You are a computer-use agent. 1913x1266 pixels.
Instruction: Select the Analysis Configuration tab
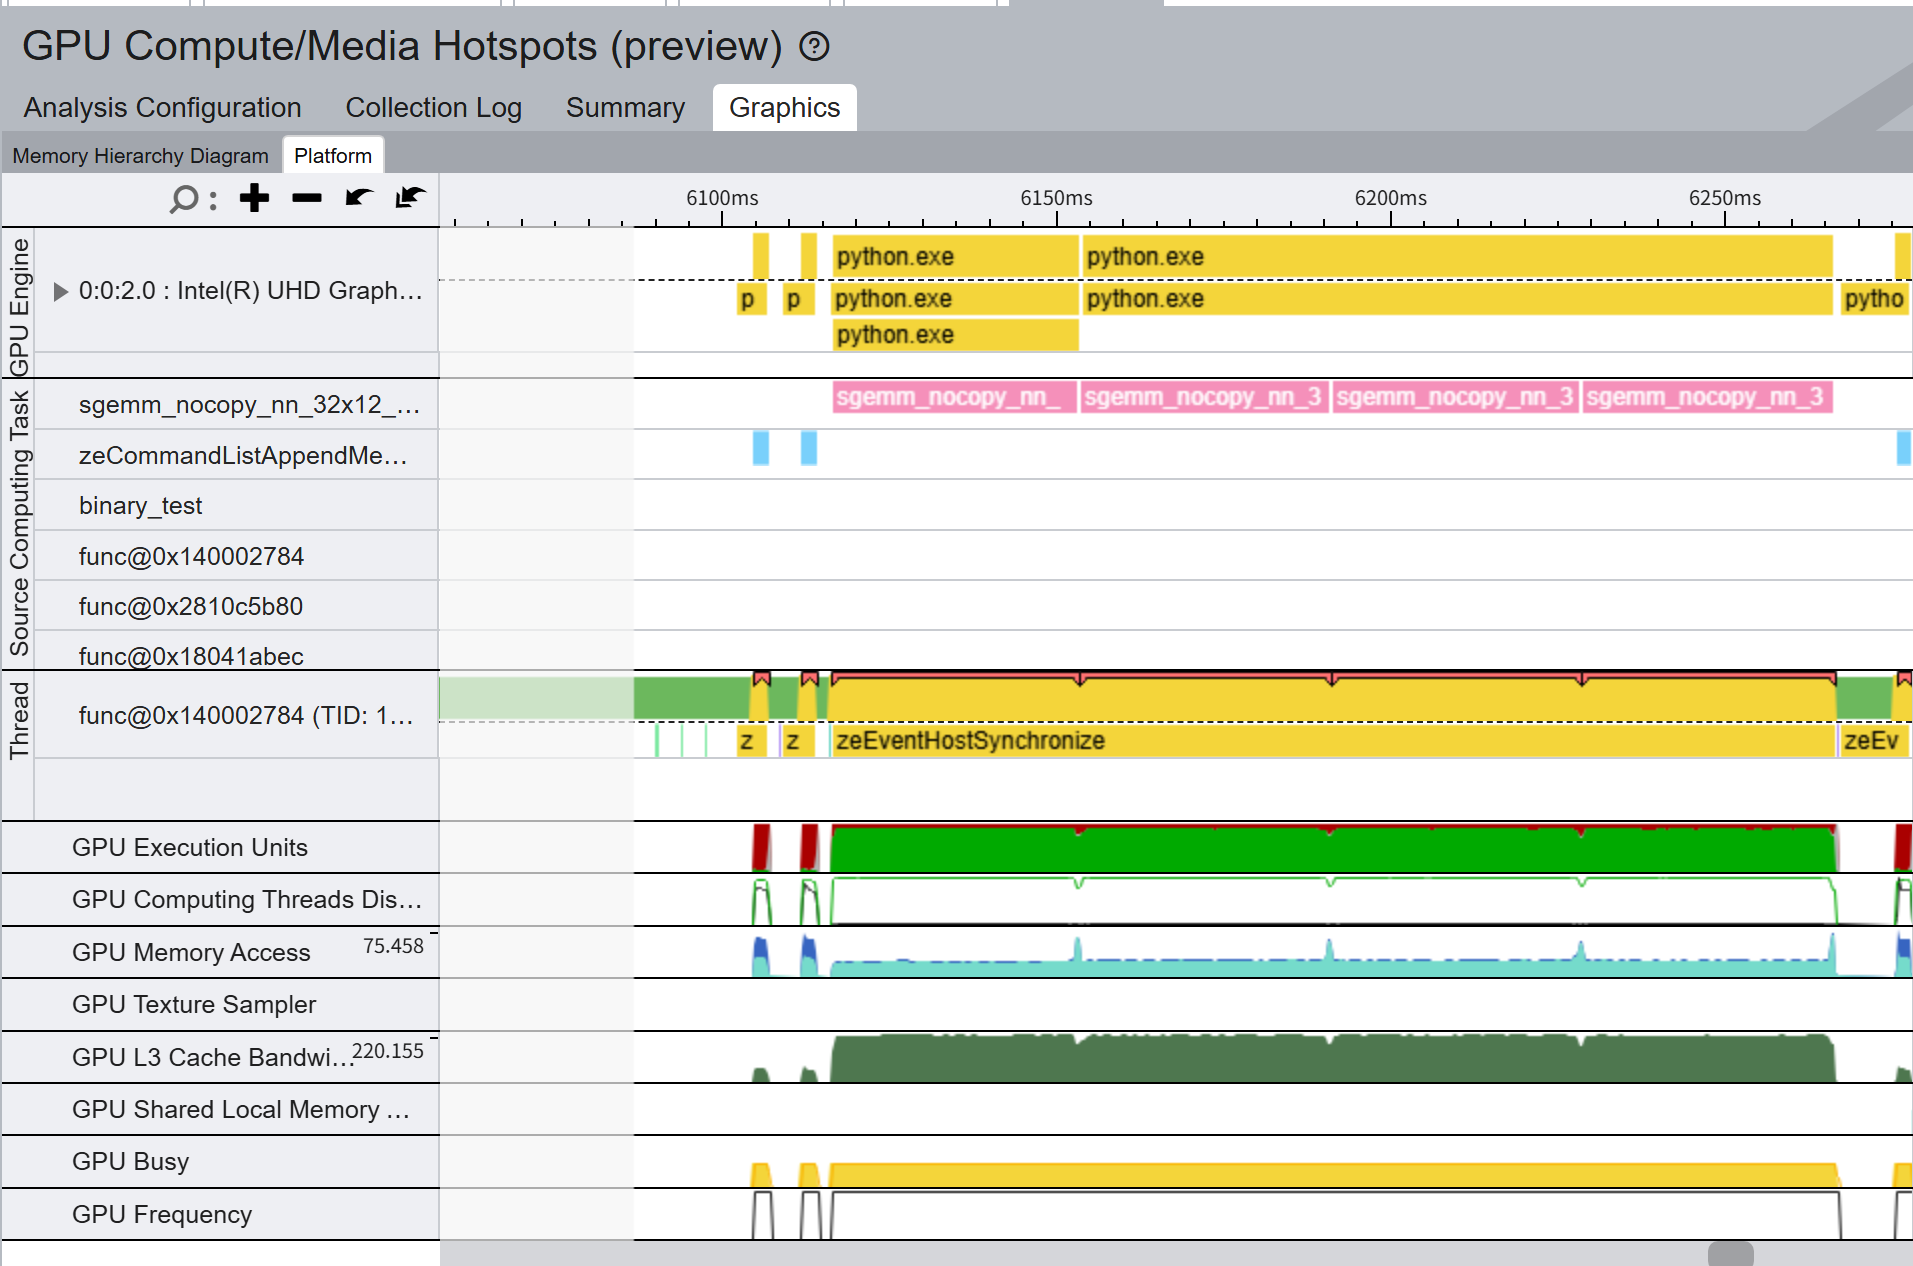[x=163, y=107]
